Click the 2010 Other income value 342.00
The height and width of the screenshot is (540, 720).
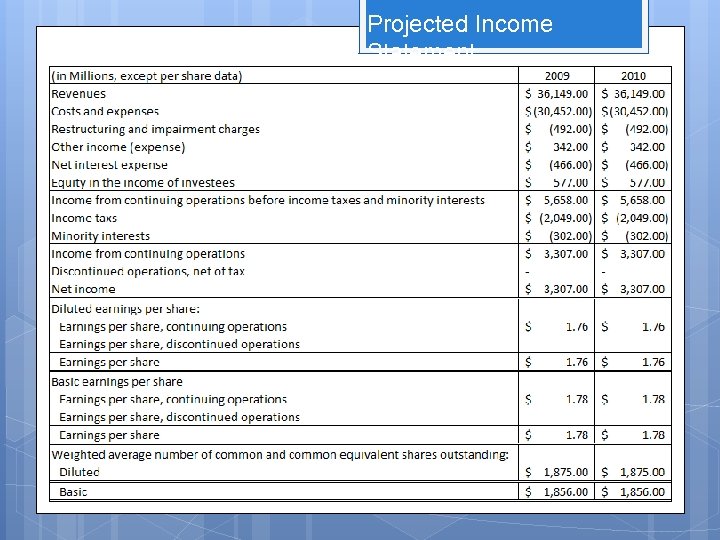click(x=647, y=147)
